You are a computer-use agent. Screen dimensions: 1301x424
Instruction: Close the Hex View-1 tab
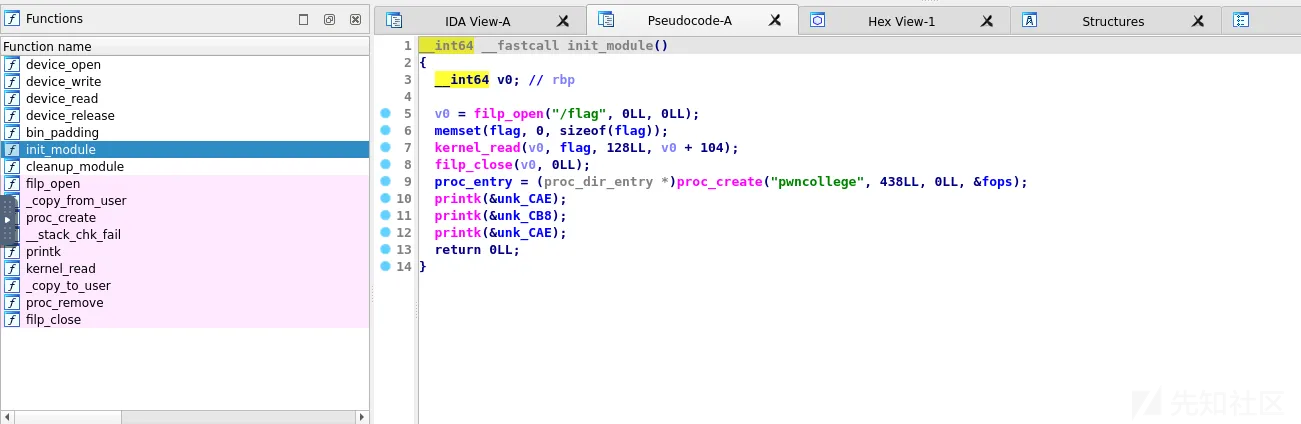[x=988, y=21]
